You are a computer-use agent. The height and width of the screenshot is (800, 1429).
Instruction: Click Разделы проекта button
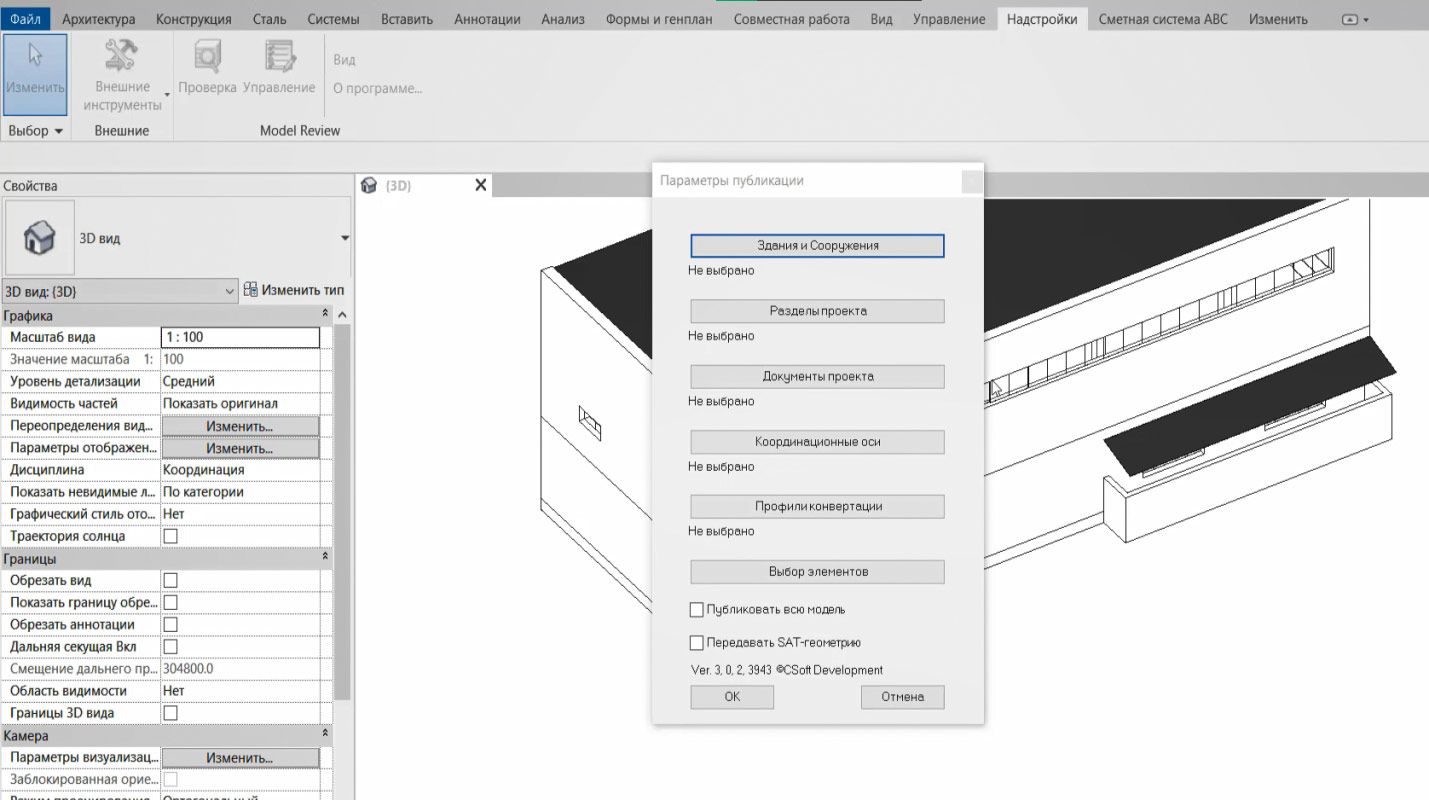point(817,311)
